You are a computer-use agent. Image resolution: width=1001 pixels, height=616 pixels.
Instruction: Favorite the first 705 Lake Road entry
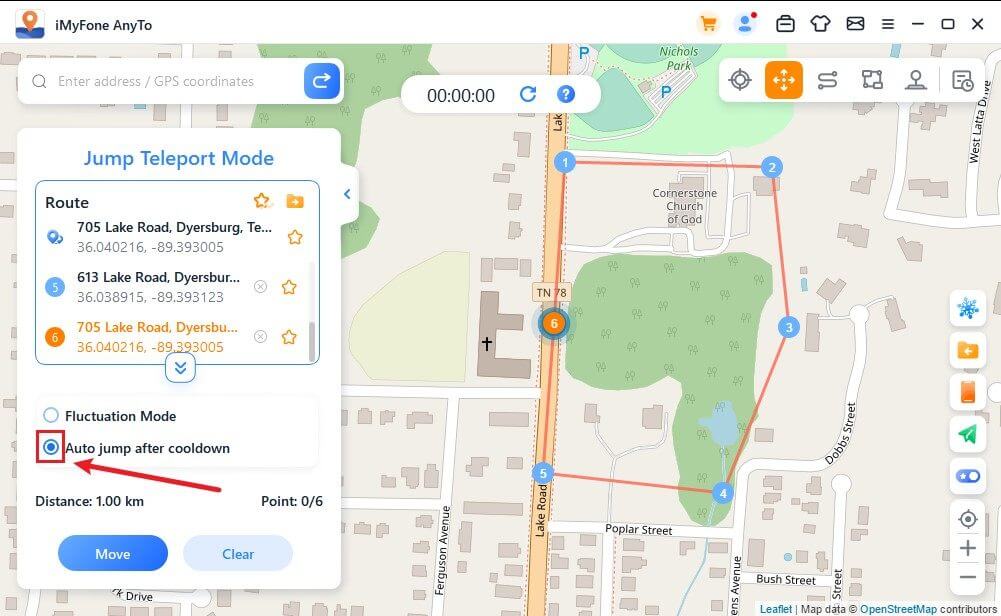click(x=295, y=237)
